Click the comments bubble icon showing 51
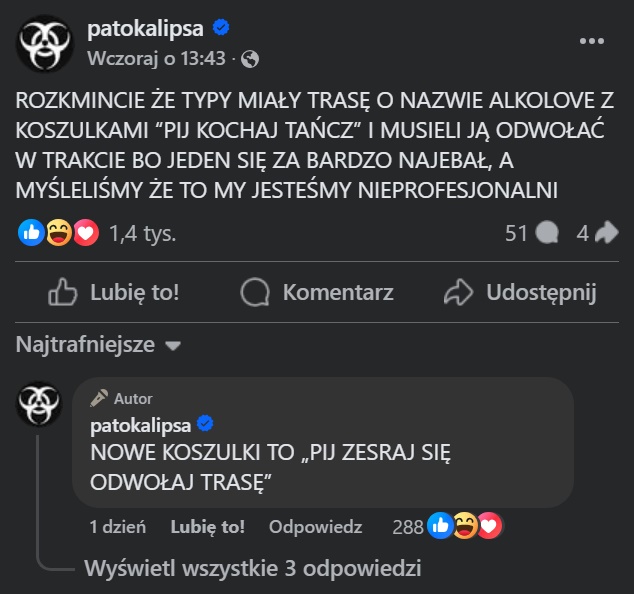This screenshot has height=594, width=634. (x=547, y=233)
